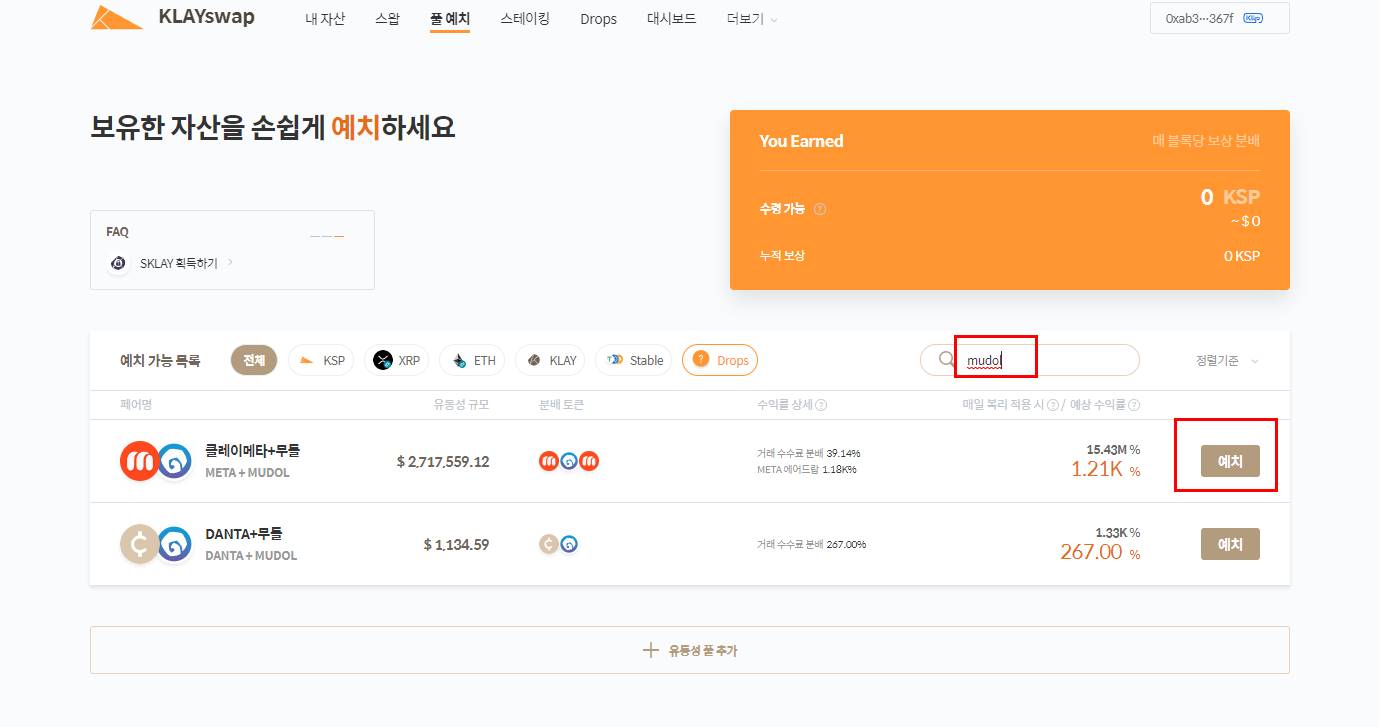Image resolution: width=1379 pixels, height=727 pixels.
Task: Expand the 더보기 menu
Action: [752, 18]
